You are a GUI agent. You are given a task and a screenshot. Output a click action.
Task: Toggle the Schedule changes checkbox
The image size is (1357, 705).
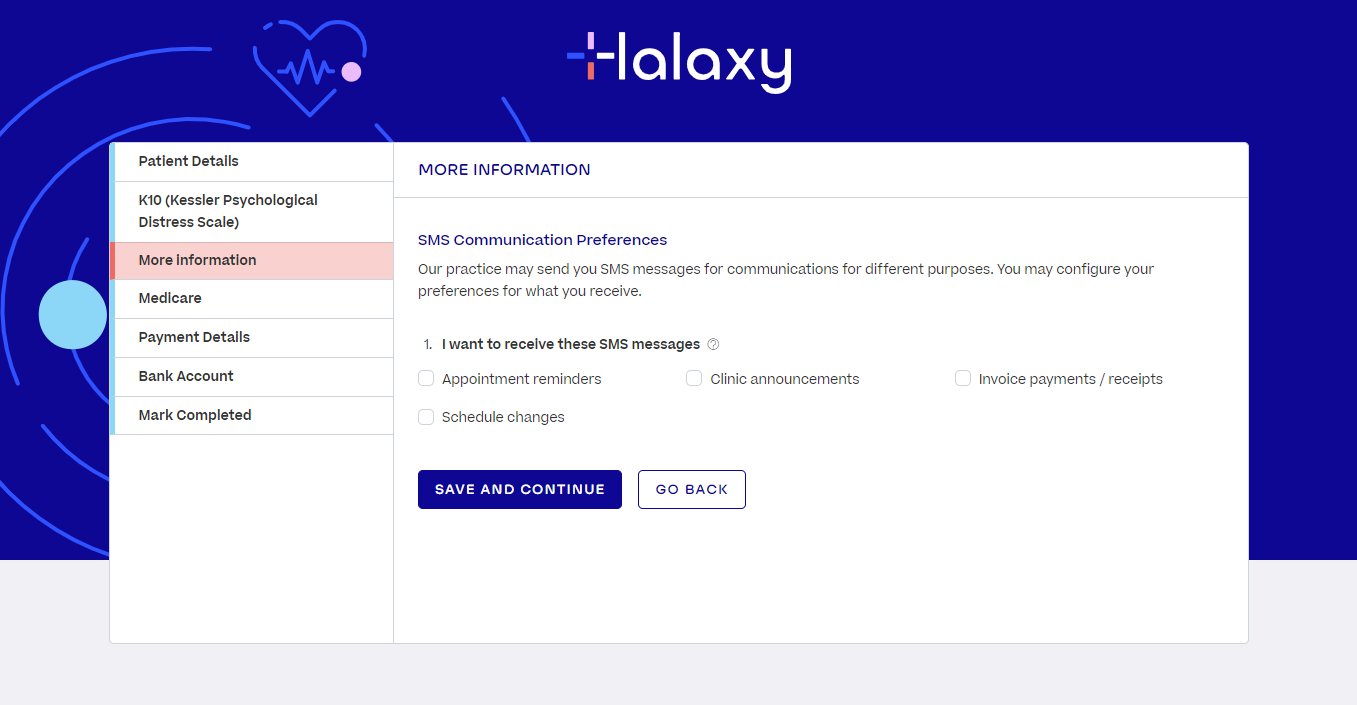click(426, 416)
